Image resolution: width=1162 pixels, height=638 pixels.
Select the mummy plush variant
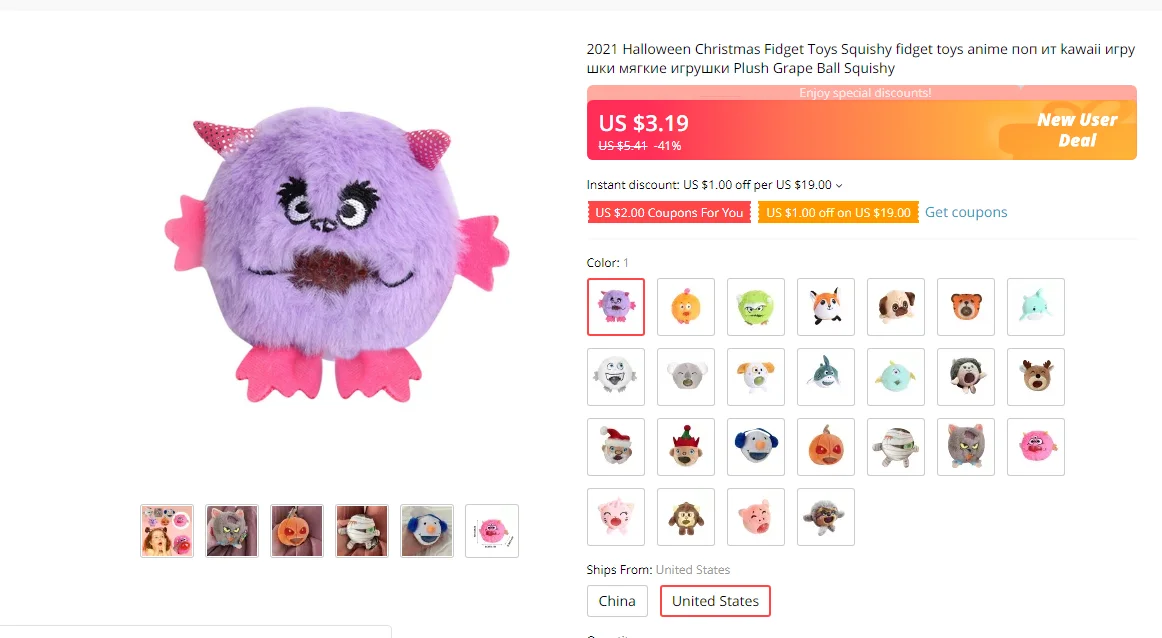[x=896, y=447]
